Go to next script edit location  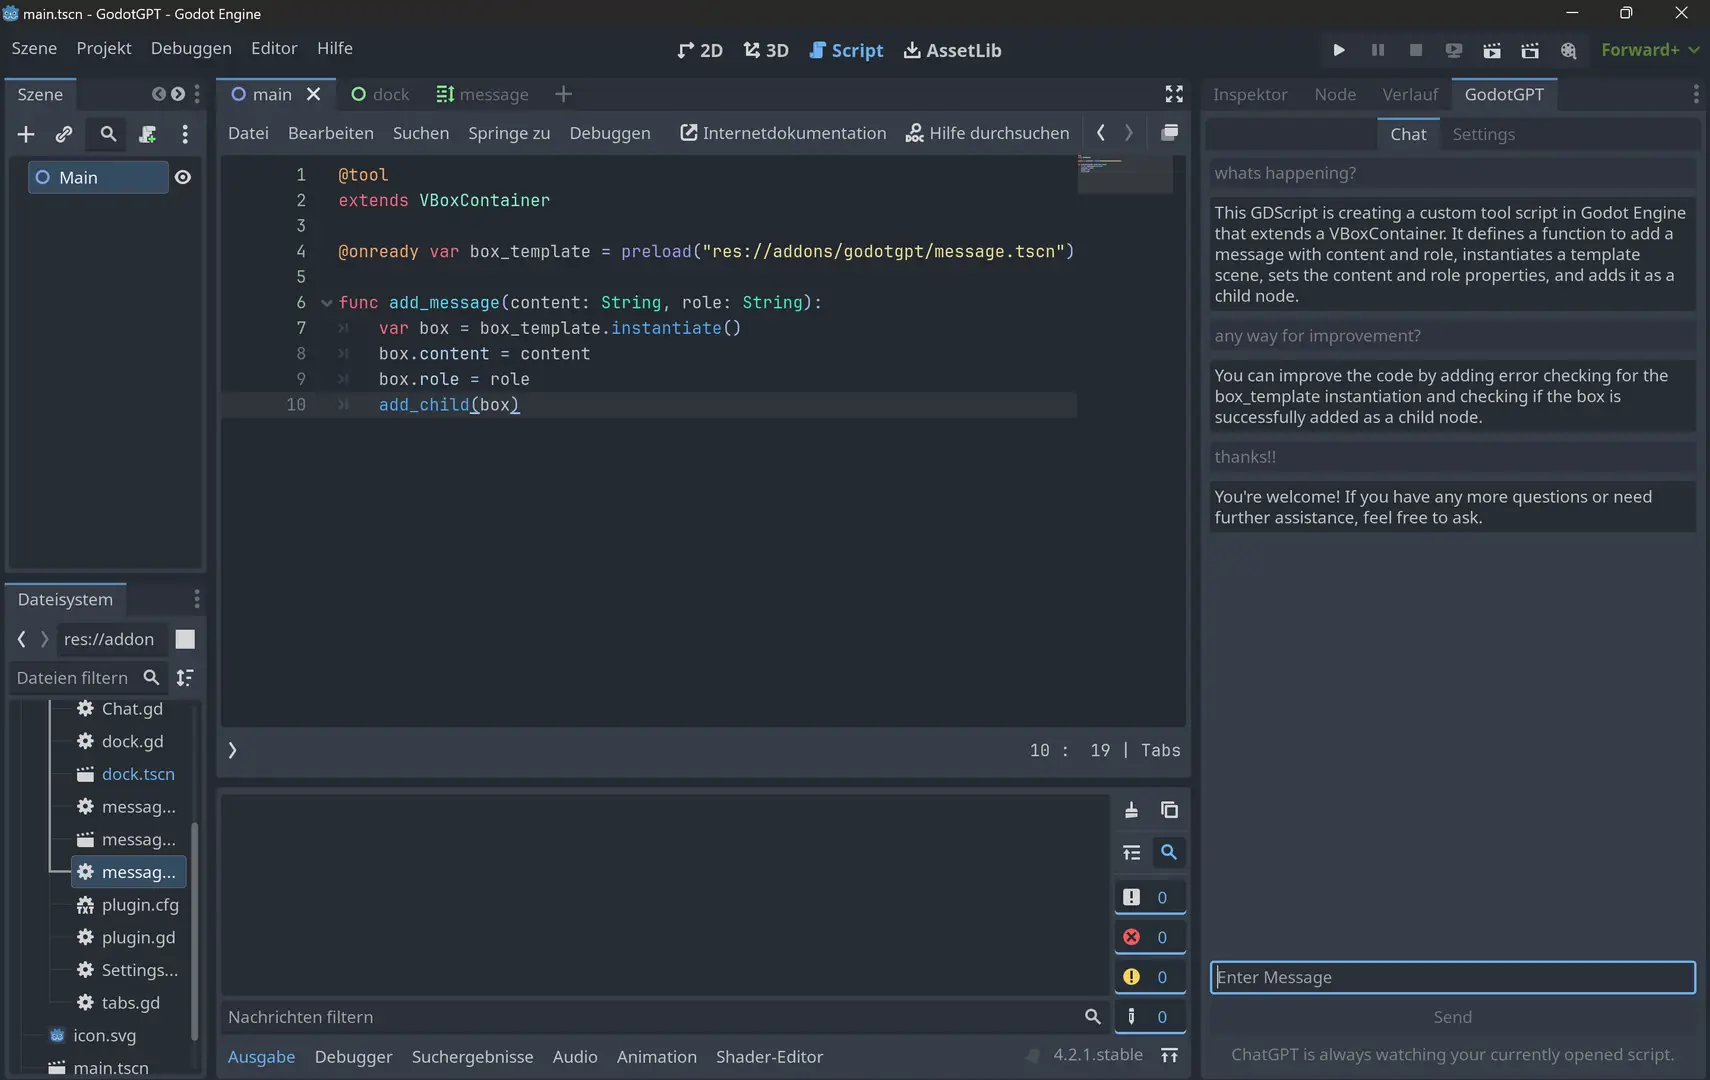(1129, 133)
